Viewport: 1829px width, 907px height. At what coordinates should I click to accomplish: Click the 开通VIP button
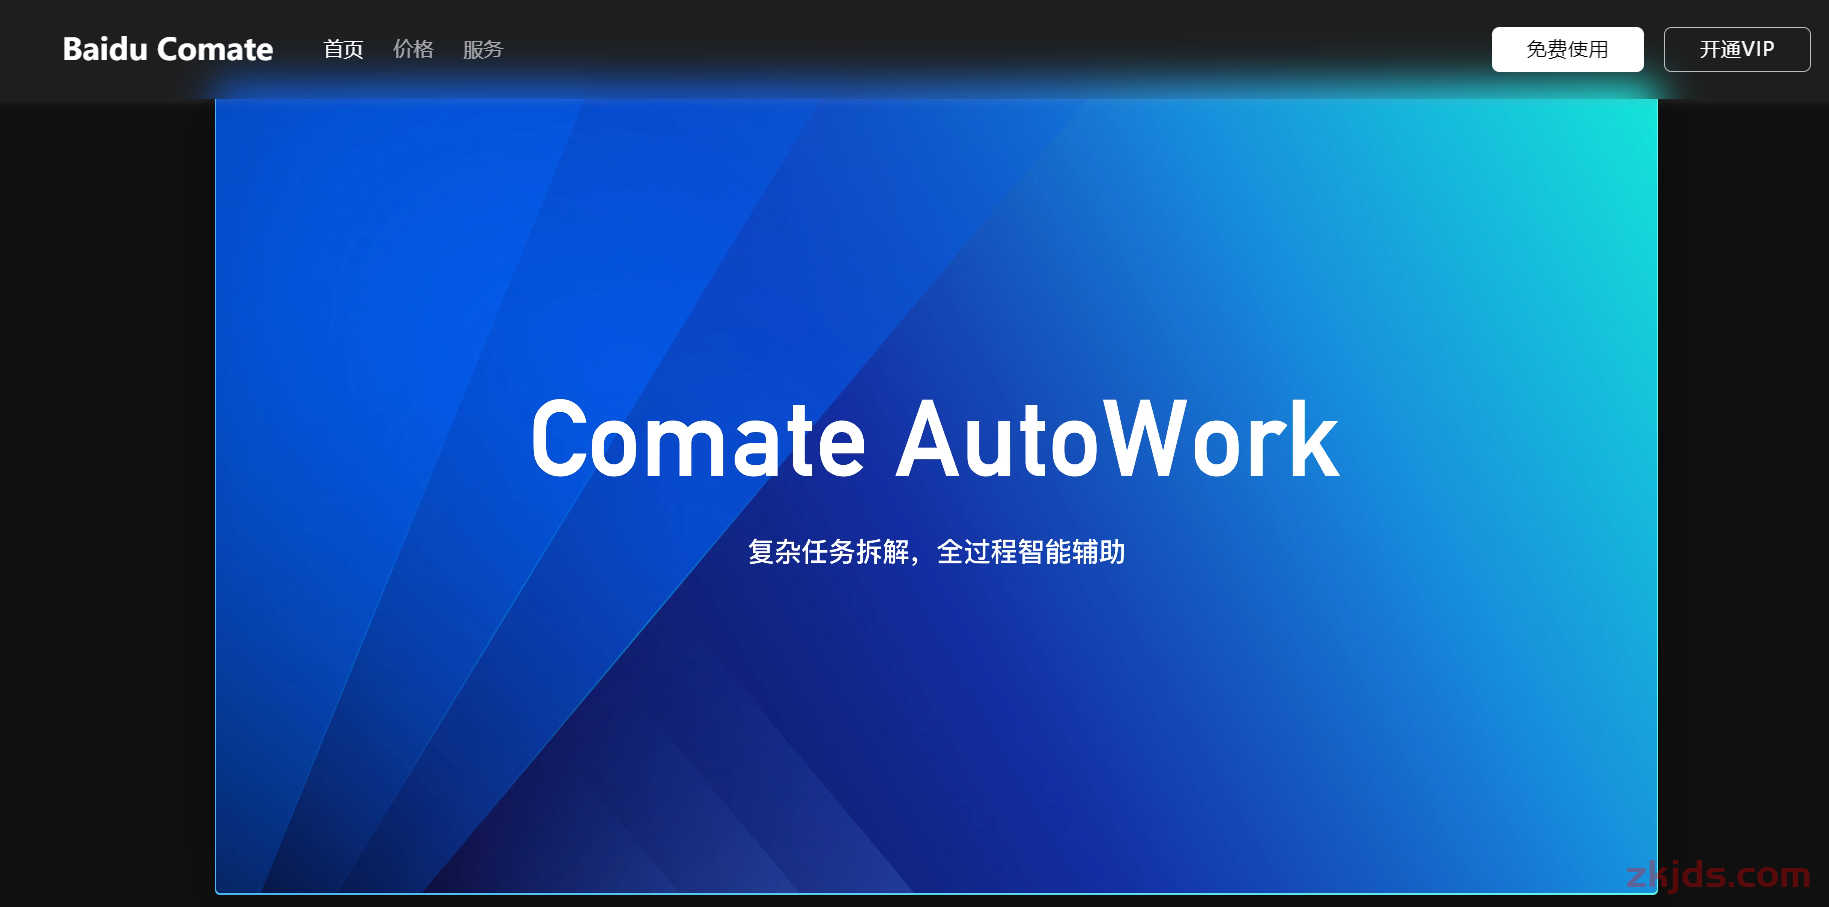(1737, 49)
